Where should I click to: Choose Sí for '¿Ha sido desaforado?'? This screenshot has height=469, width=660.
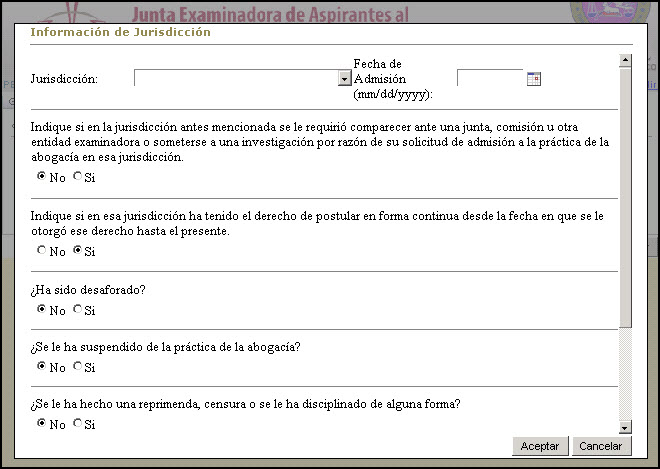coord(78,310)
